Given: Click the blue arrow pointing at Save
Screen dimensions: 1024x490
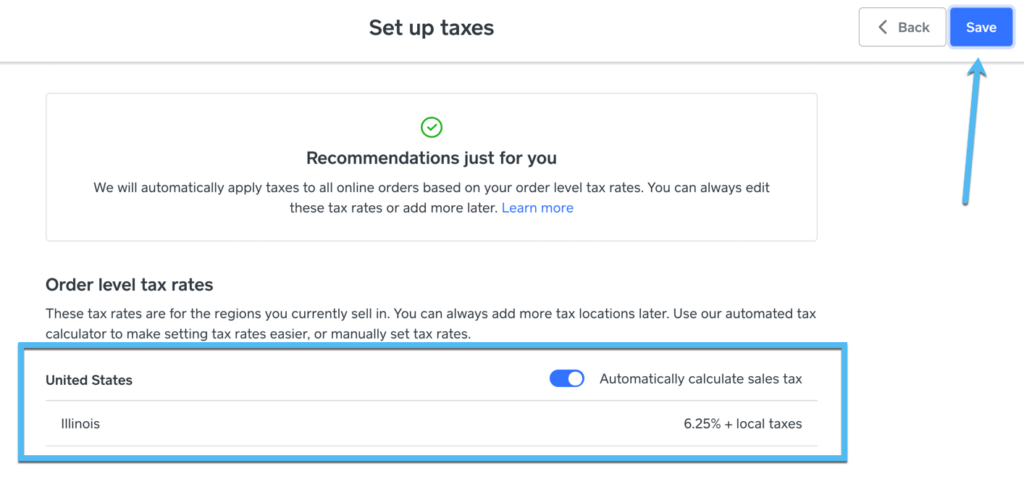Looking at the screenshot, I should tap(972, 130).
